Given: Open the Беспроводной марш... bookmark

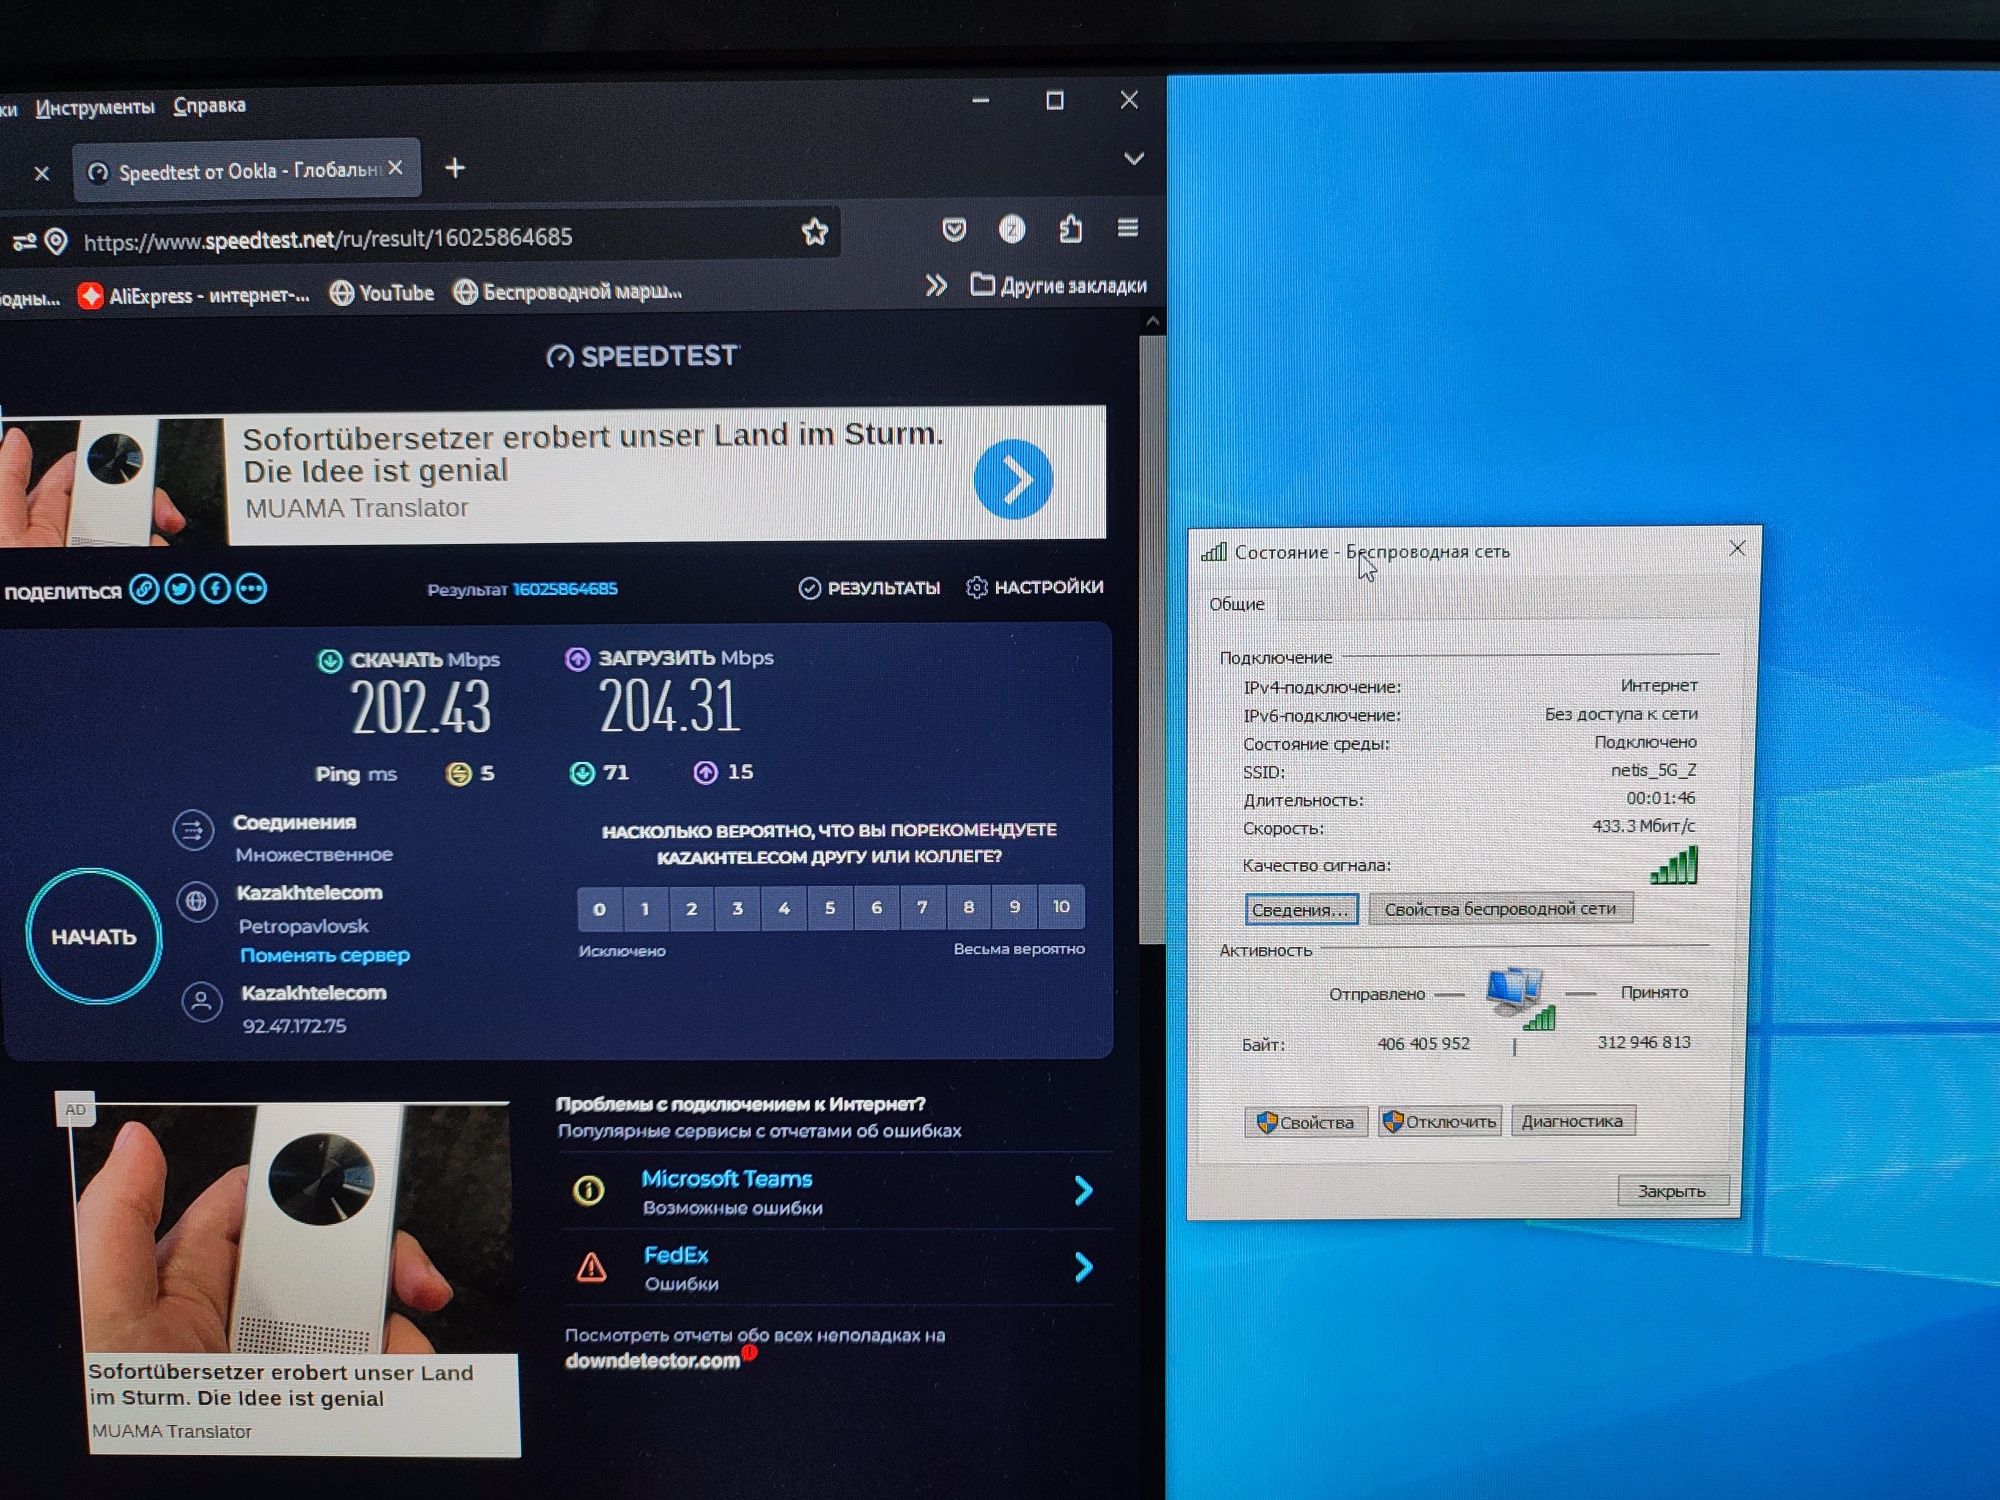Looking at the screenshot, I should click(567, 291).
